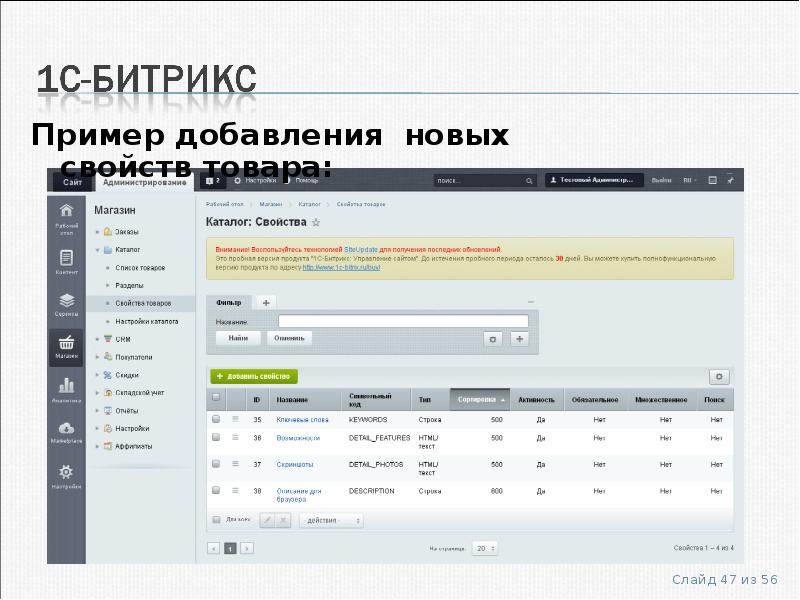Open Свойства товаров in tree
Viewport: 800px width, 600px height.
143,304
